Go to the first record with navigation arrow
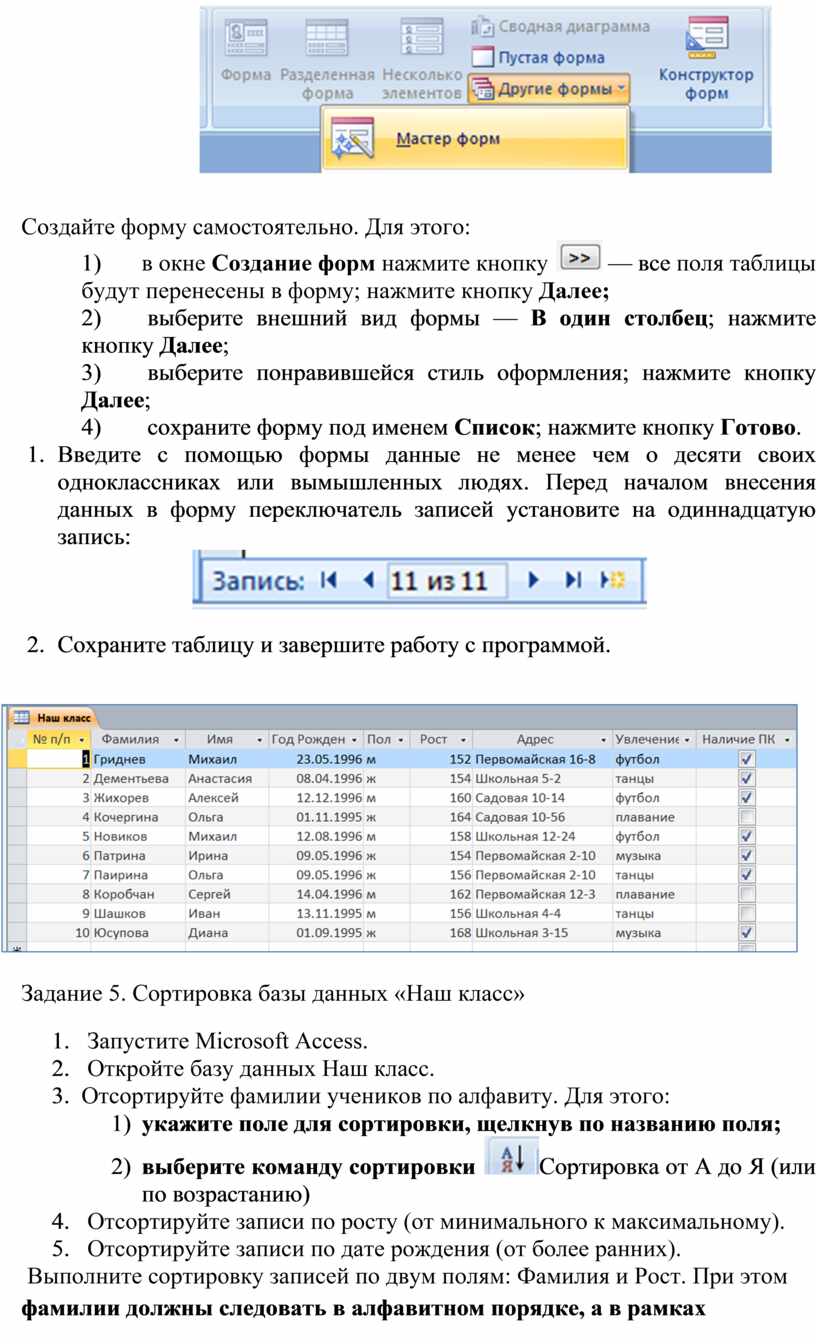Image resolution: width=816 pixels, height=1344 pixels. [328, 580]
